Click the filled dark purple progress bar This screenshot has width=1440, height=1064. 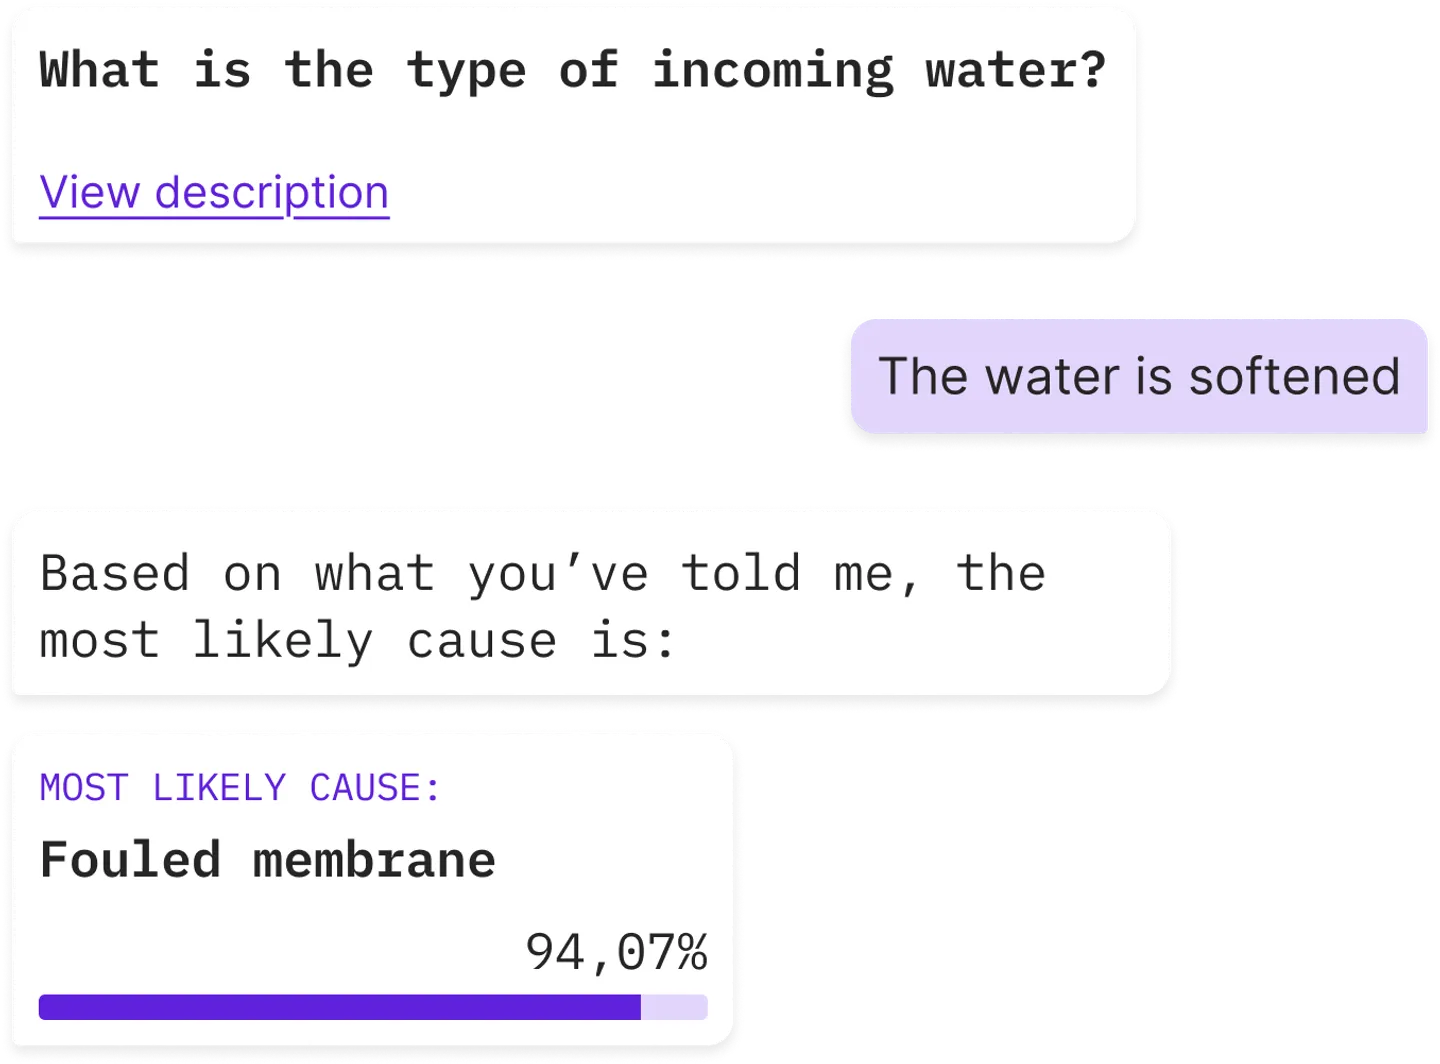340,1007
